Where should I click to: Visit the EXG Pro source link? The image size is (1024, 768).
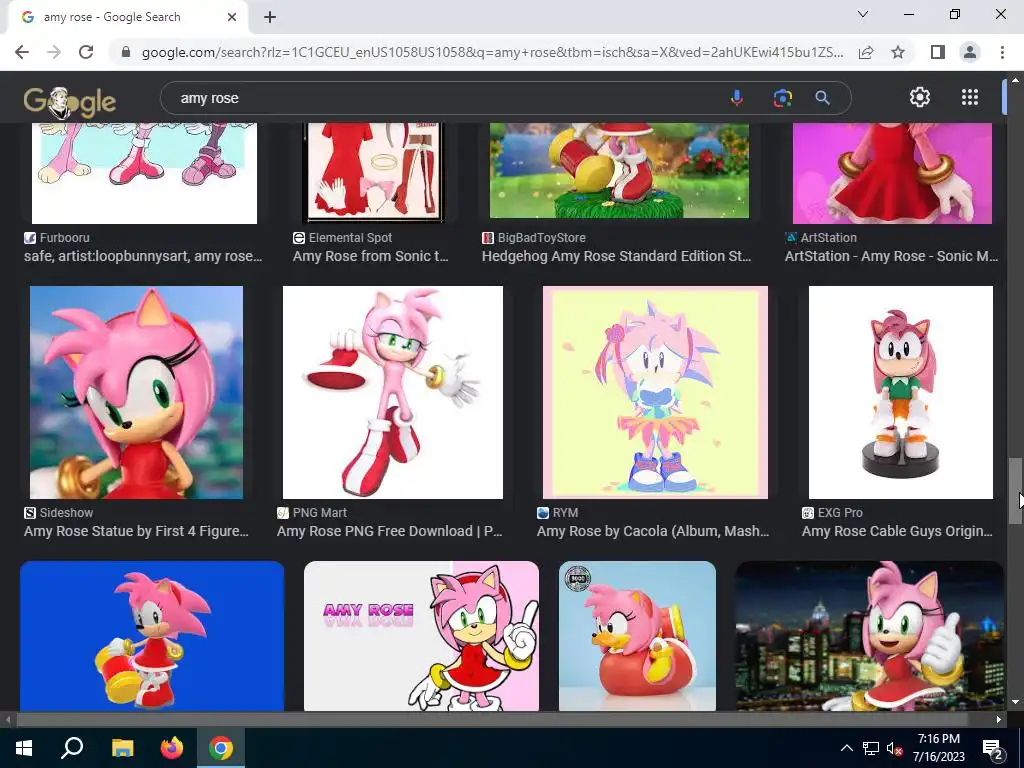(833, 513)
